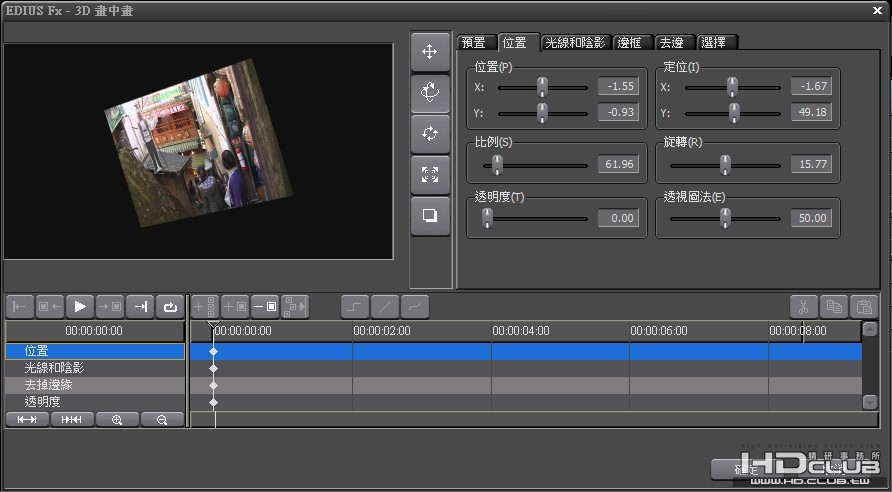Edit 透明度 value field 0.00

(x=618, y=218)
